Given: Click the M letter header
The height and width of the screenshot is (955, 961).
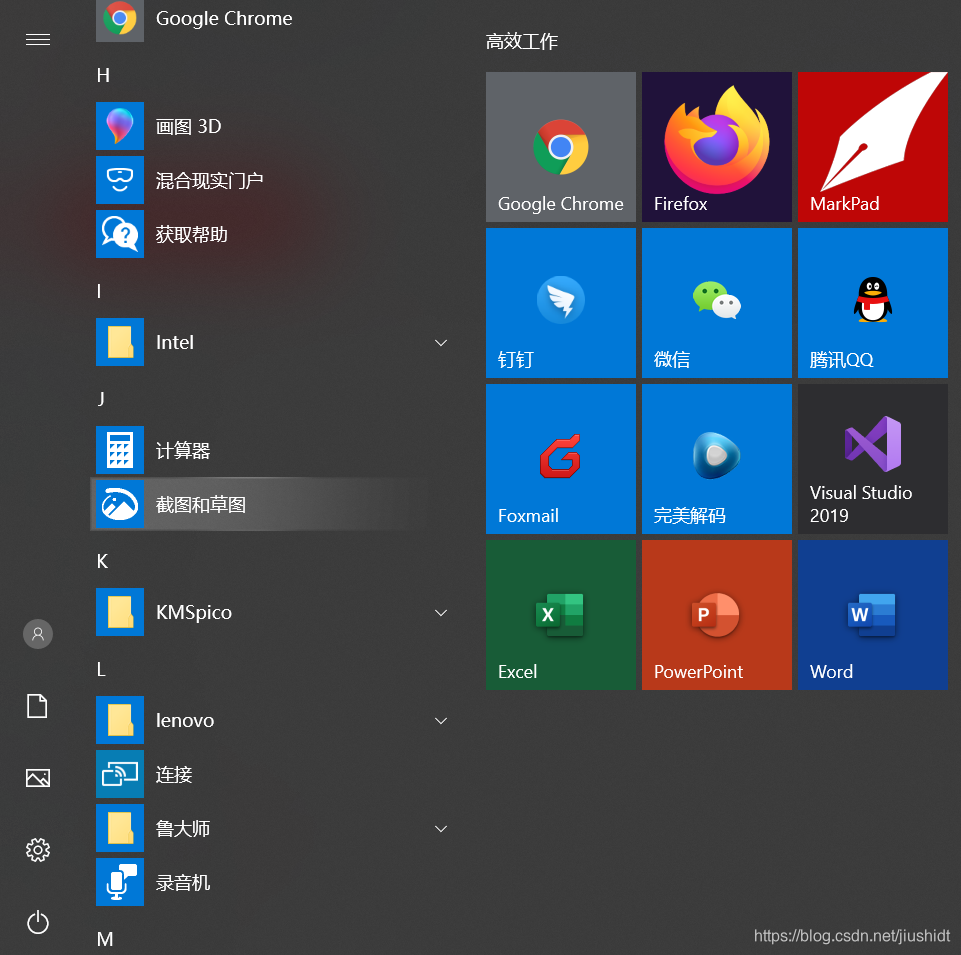Looking at the screenshot, I should coord(105,939).
